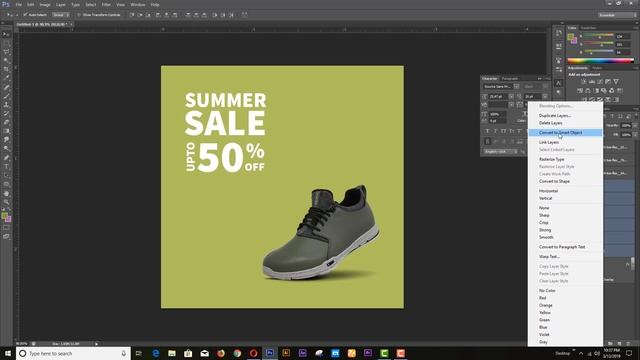Select the Hand tool
Viewport: 640px width, 360px height.
pos(6,193)
